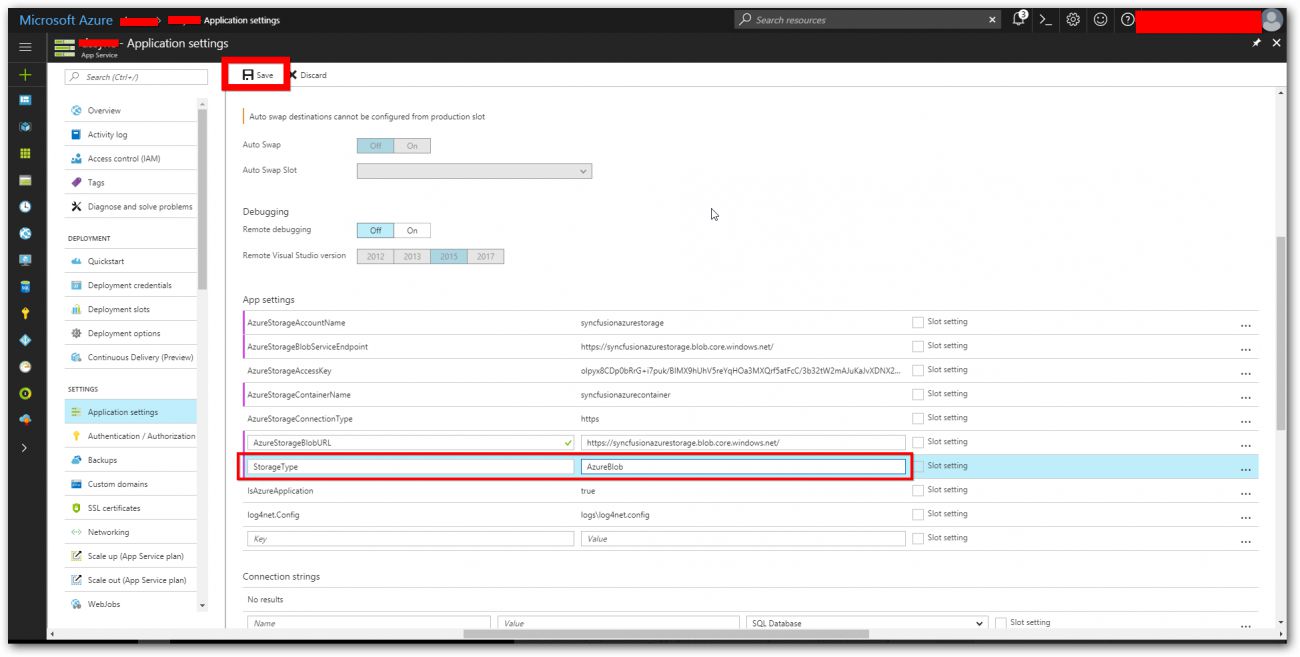Open the account avatar menu

point(1271,19)
